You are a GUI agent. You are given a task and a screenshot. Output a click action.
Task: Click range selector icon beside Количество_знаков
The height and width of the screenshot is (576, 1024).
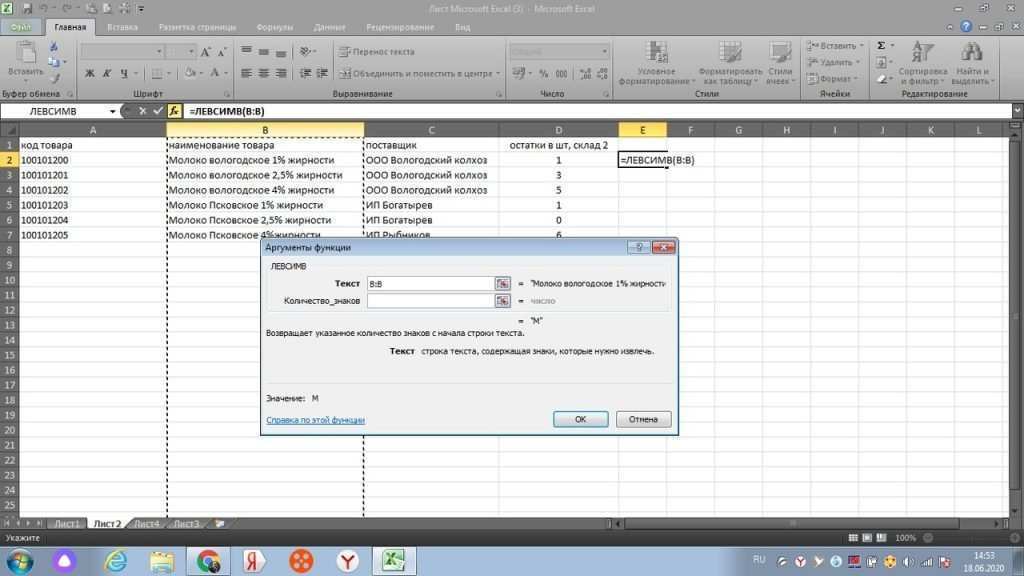coord(503,300)
